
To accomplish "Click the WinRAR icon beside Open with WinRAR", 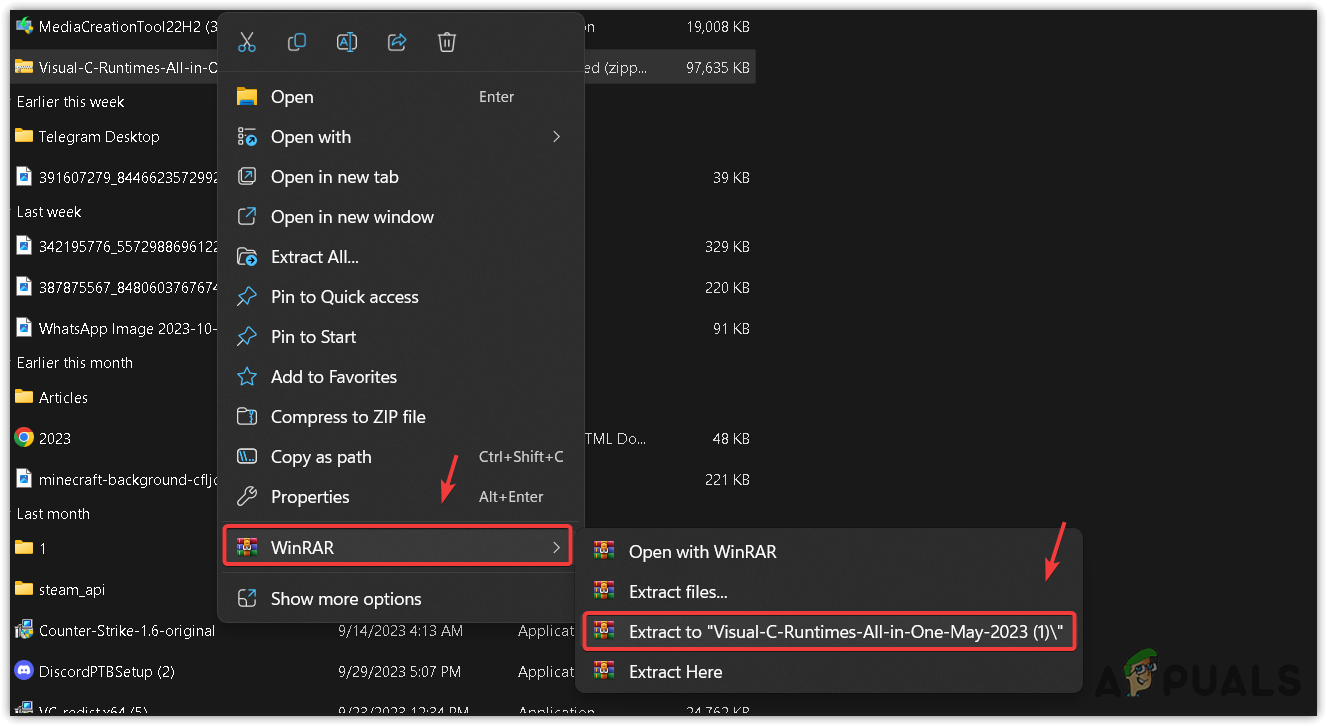I will (603, 552).
